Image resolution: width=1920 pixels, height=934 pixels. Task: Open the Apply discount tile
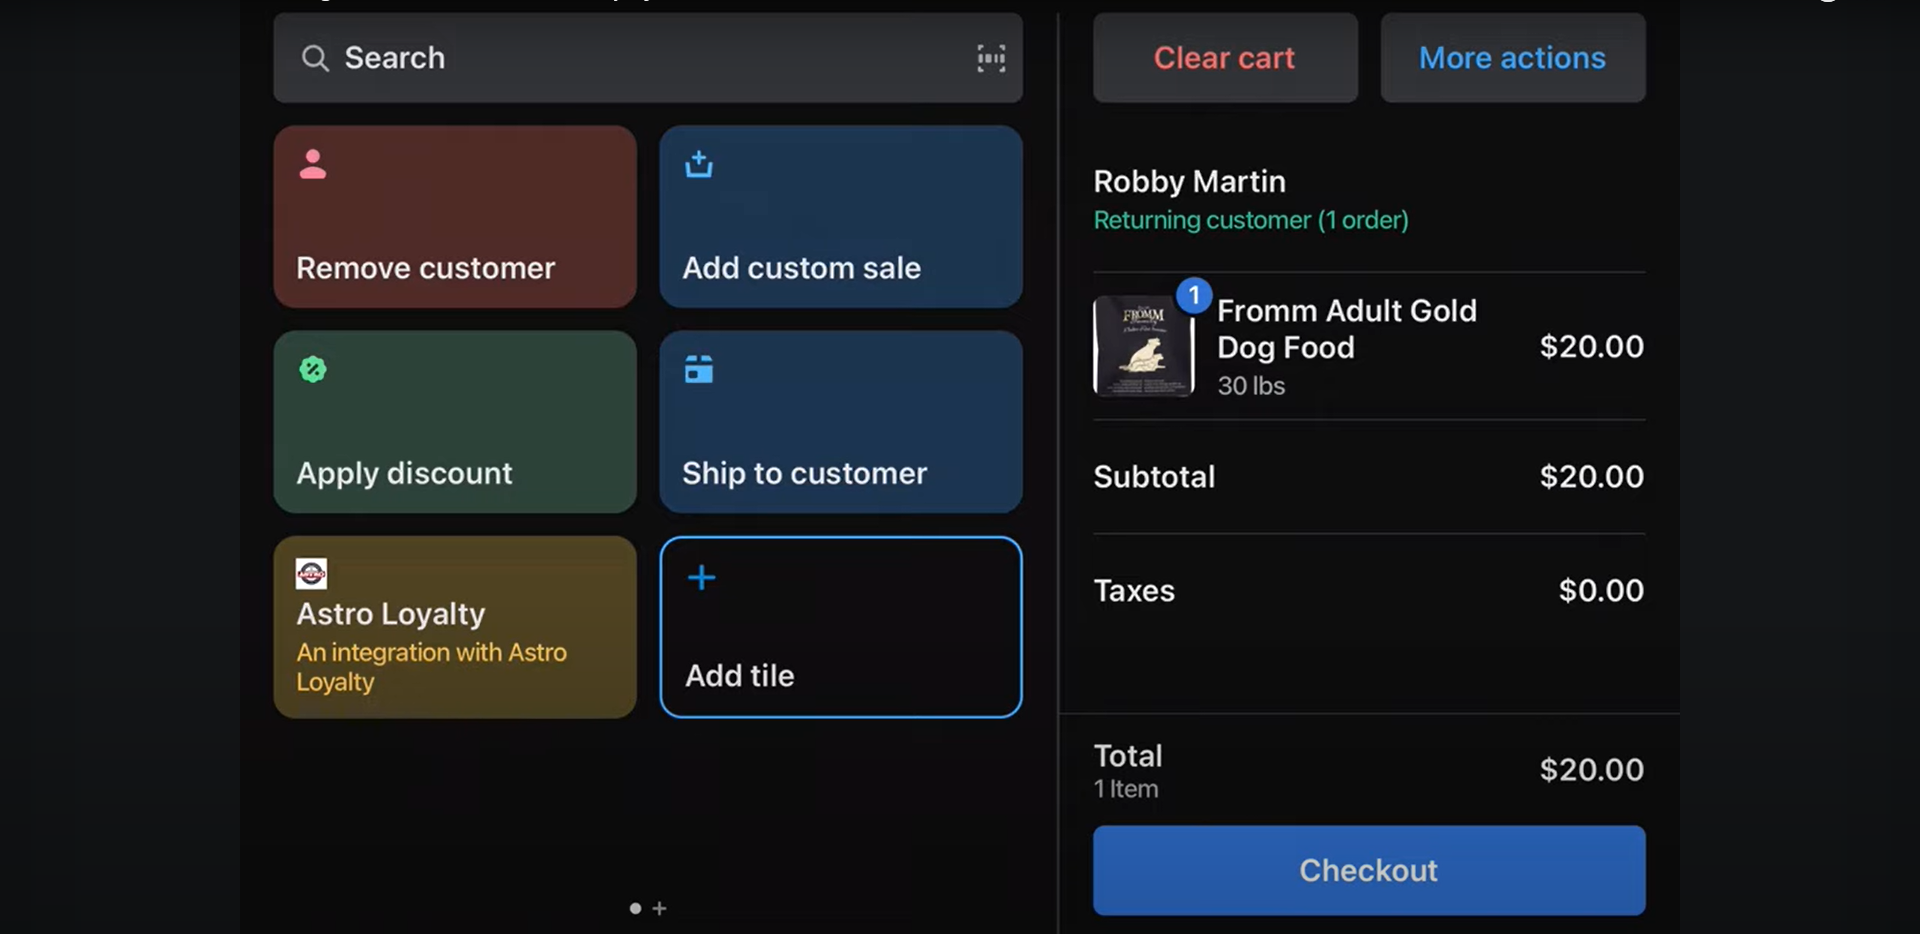click(455, 422)
